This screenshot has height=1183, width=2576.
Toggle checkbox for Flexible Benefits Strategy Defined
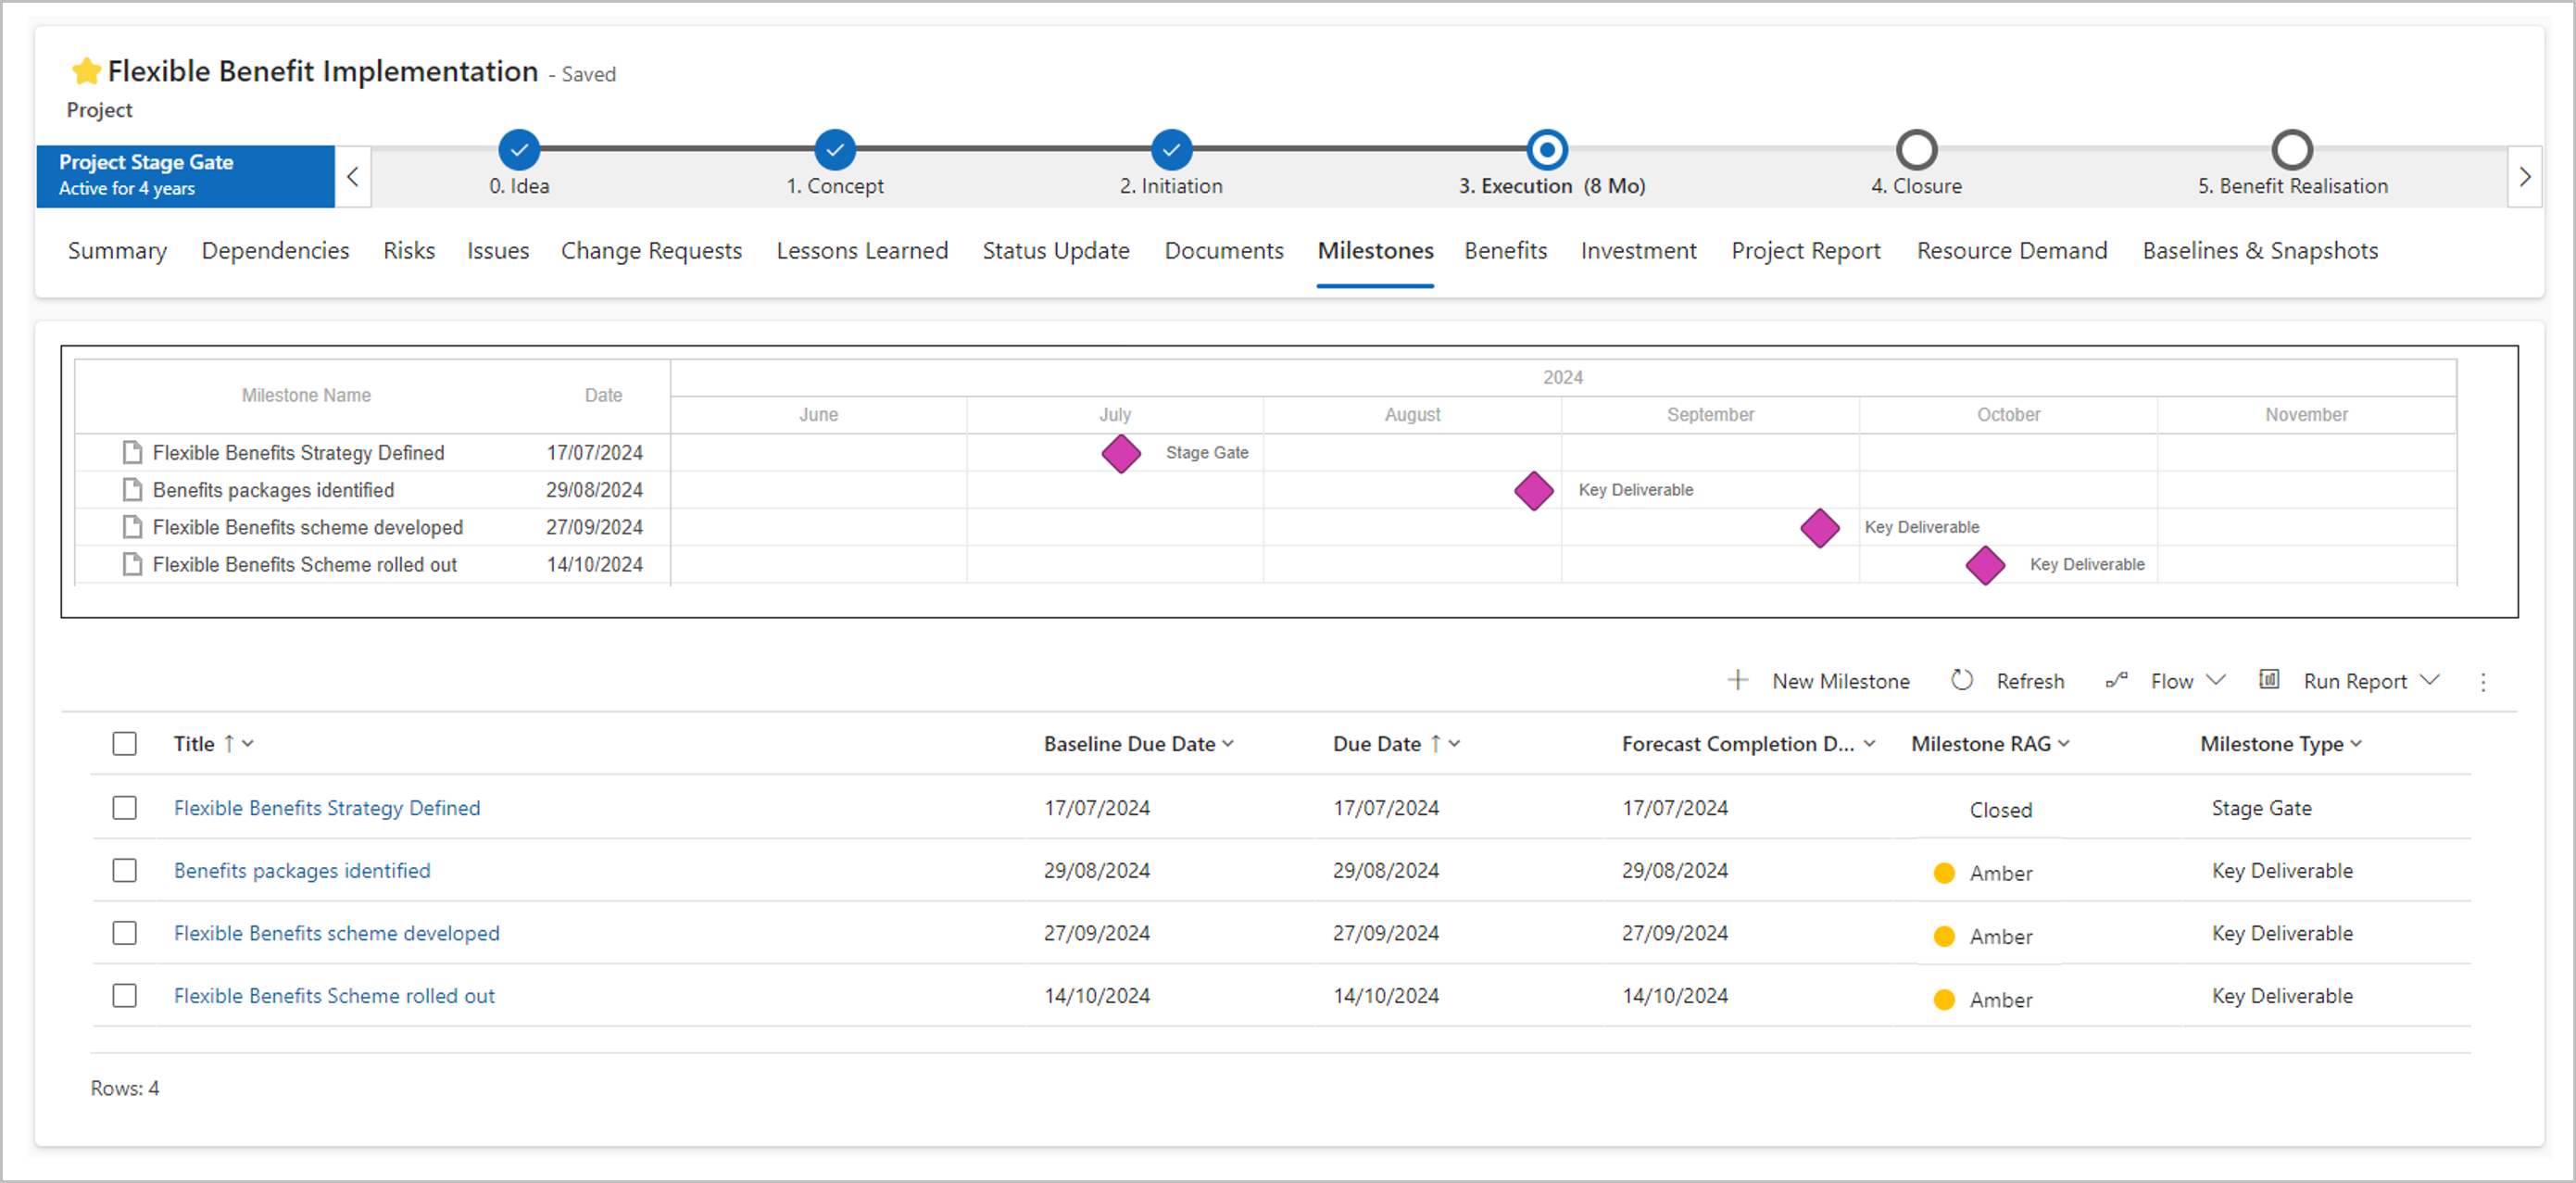(127, 807)
